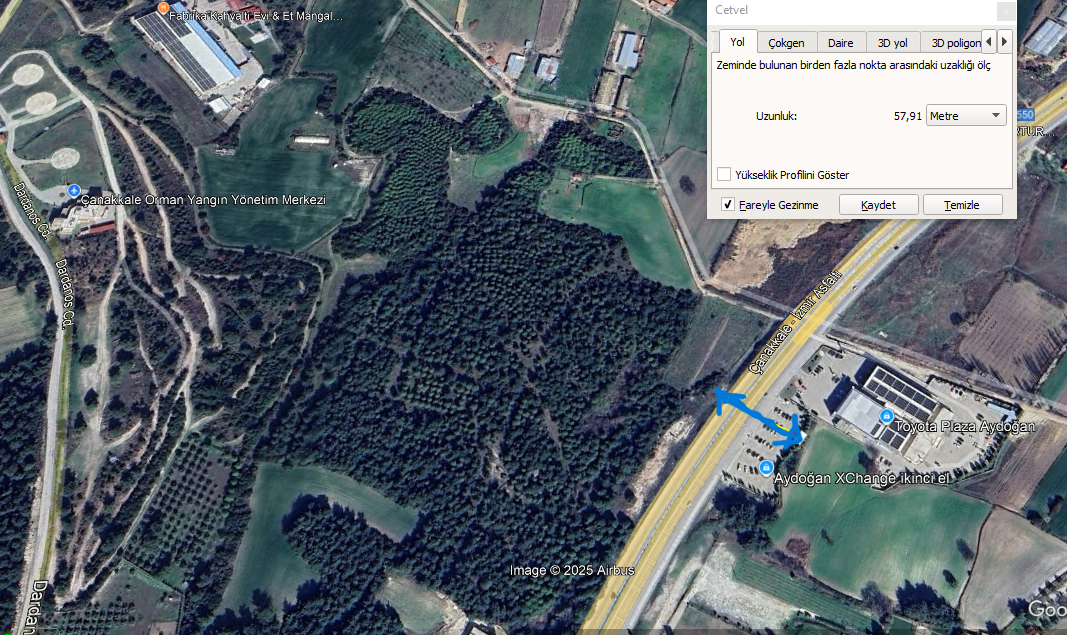Disable the Fareyle Gezinme checkbox
Viewport: 1067px width, 635px height.
click(728, 204)
